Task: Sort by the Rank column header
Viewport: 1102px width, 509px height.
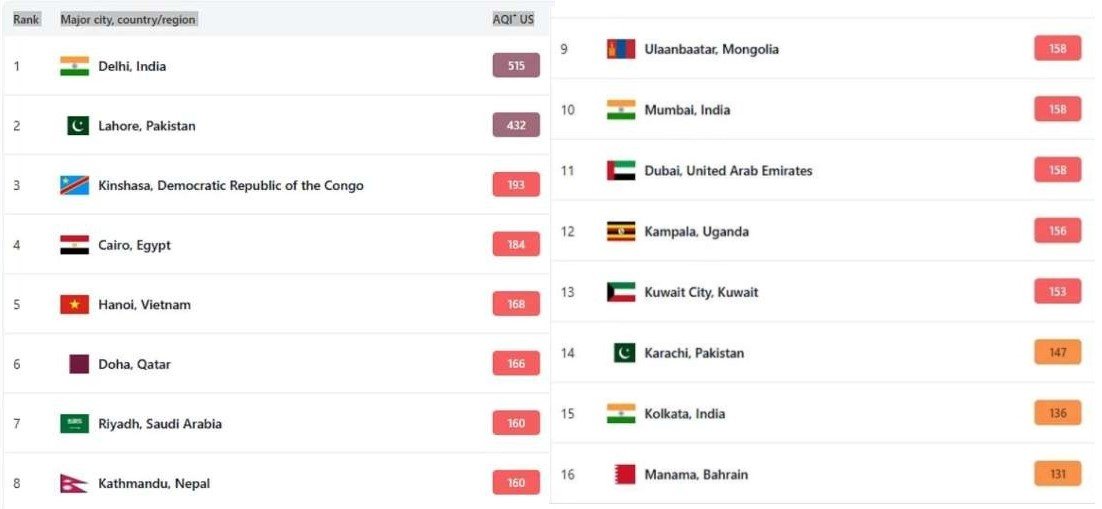Action: [26, 19]
